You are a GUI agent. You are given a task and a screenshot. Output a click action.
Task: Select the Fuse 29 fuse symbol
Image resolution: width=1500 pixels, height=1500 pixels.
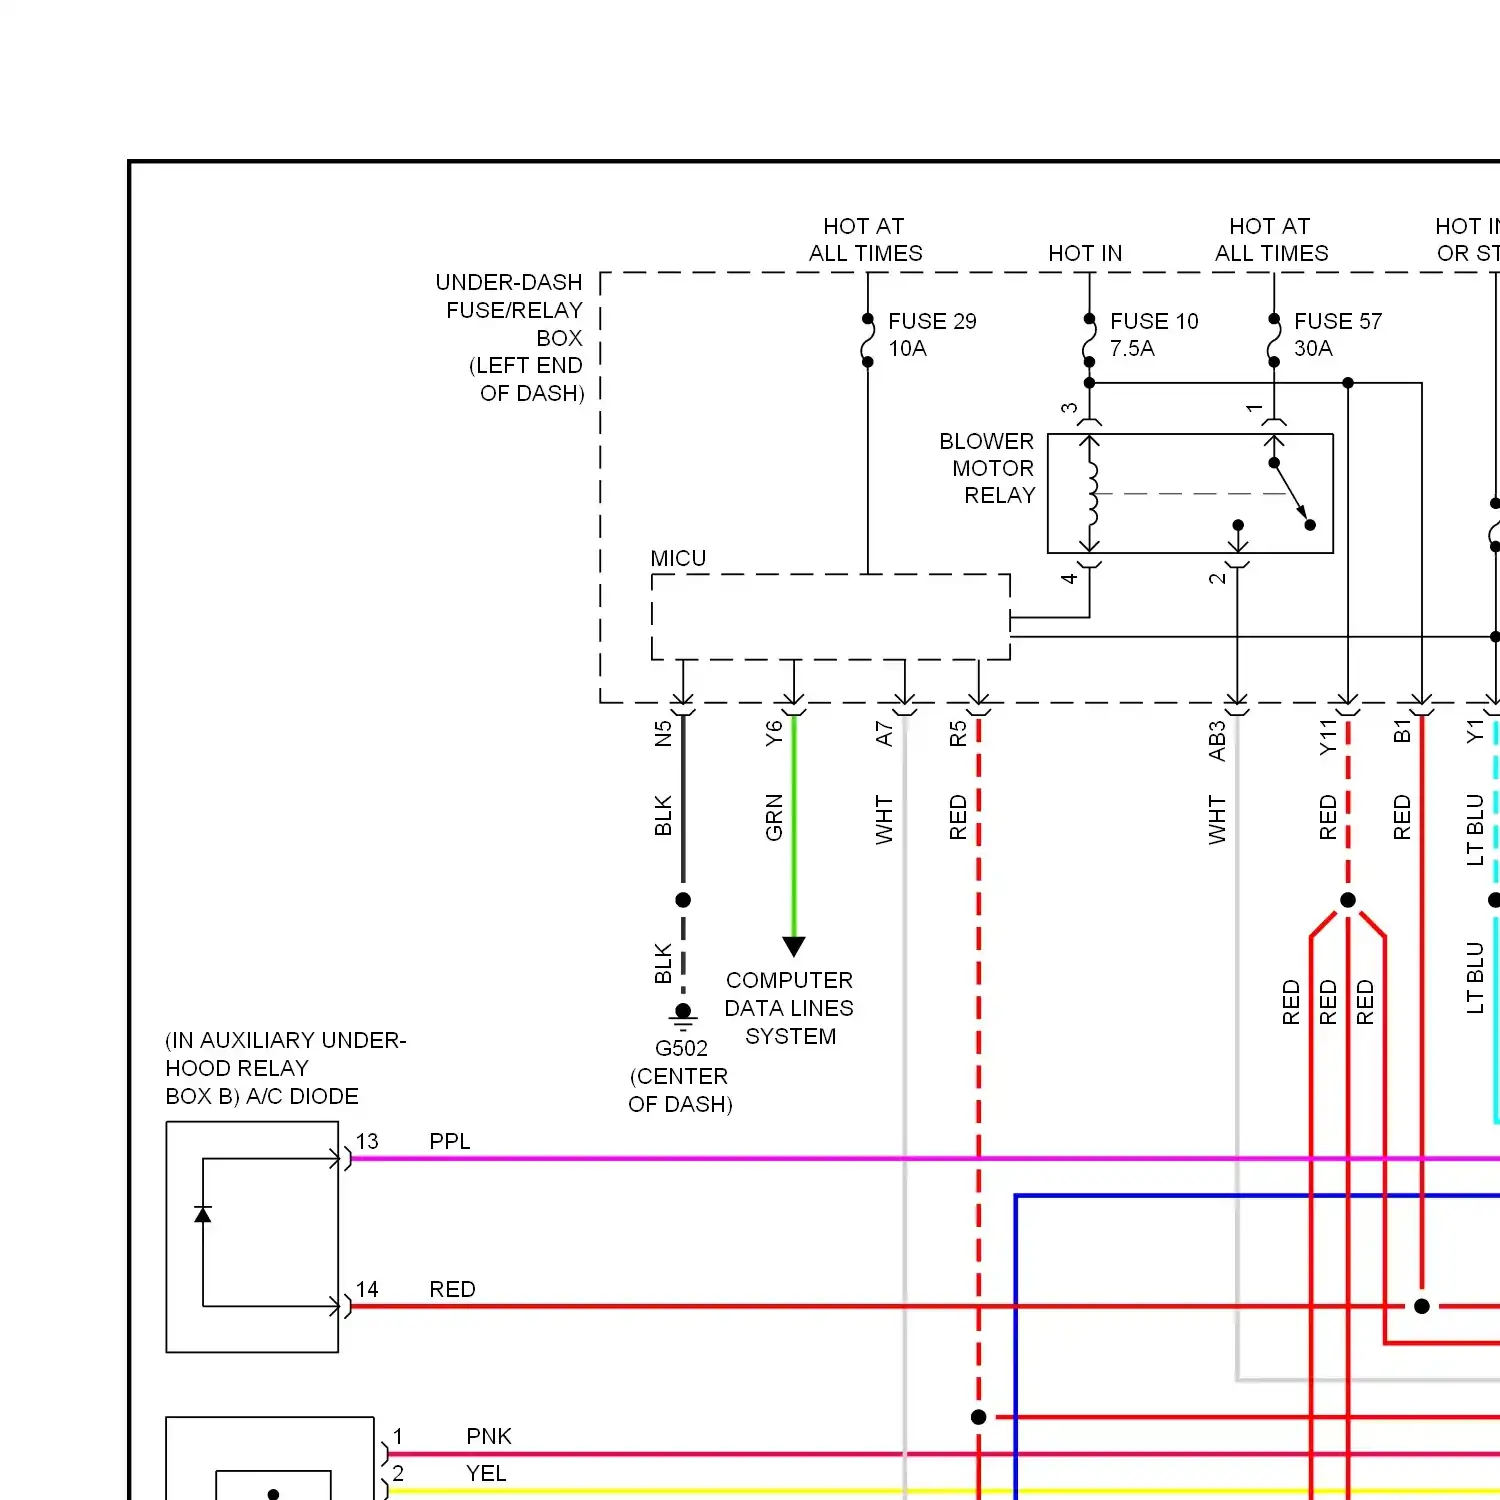click(868, 340)
